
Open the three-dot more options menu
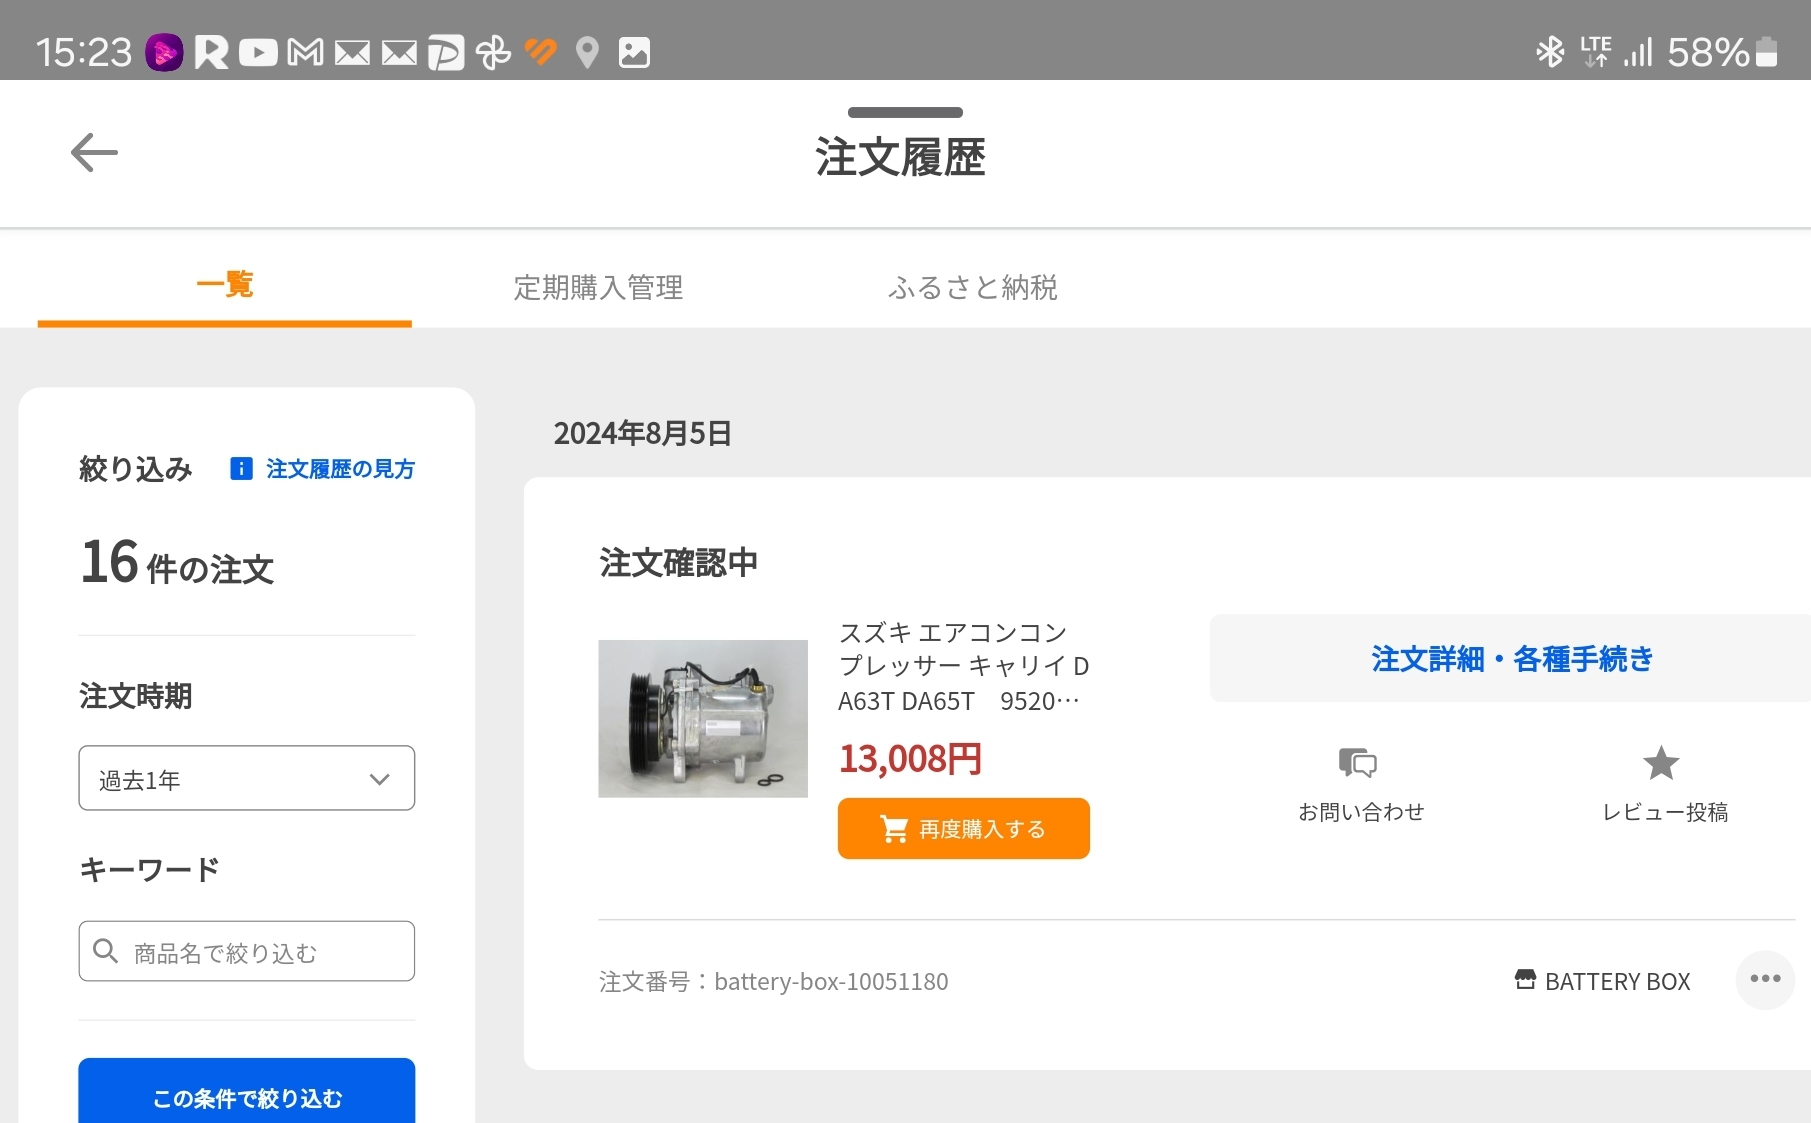click(1765, 979)
